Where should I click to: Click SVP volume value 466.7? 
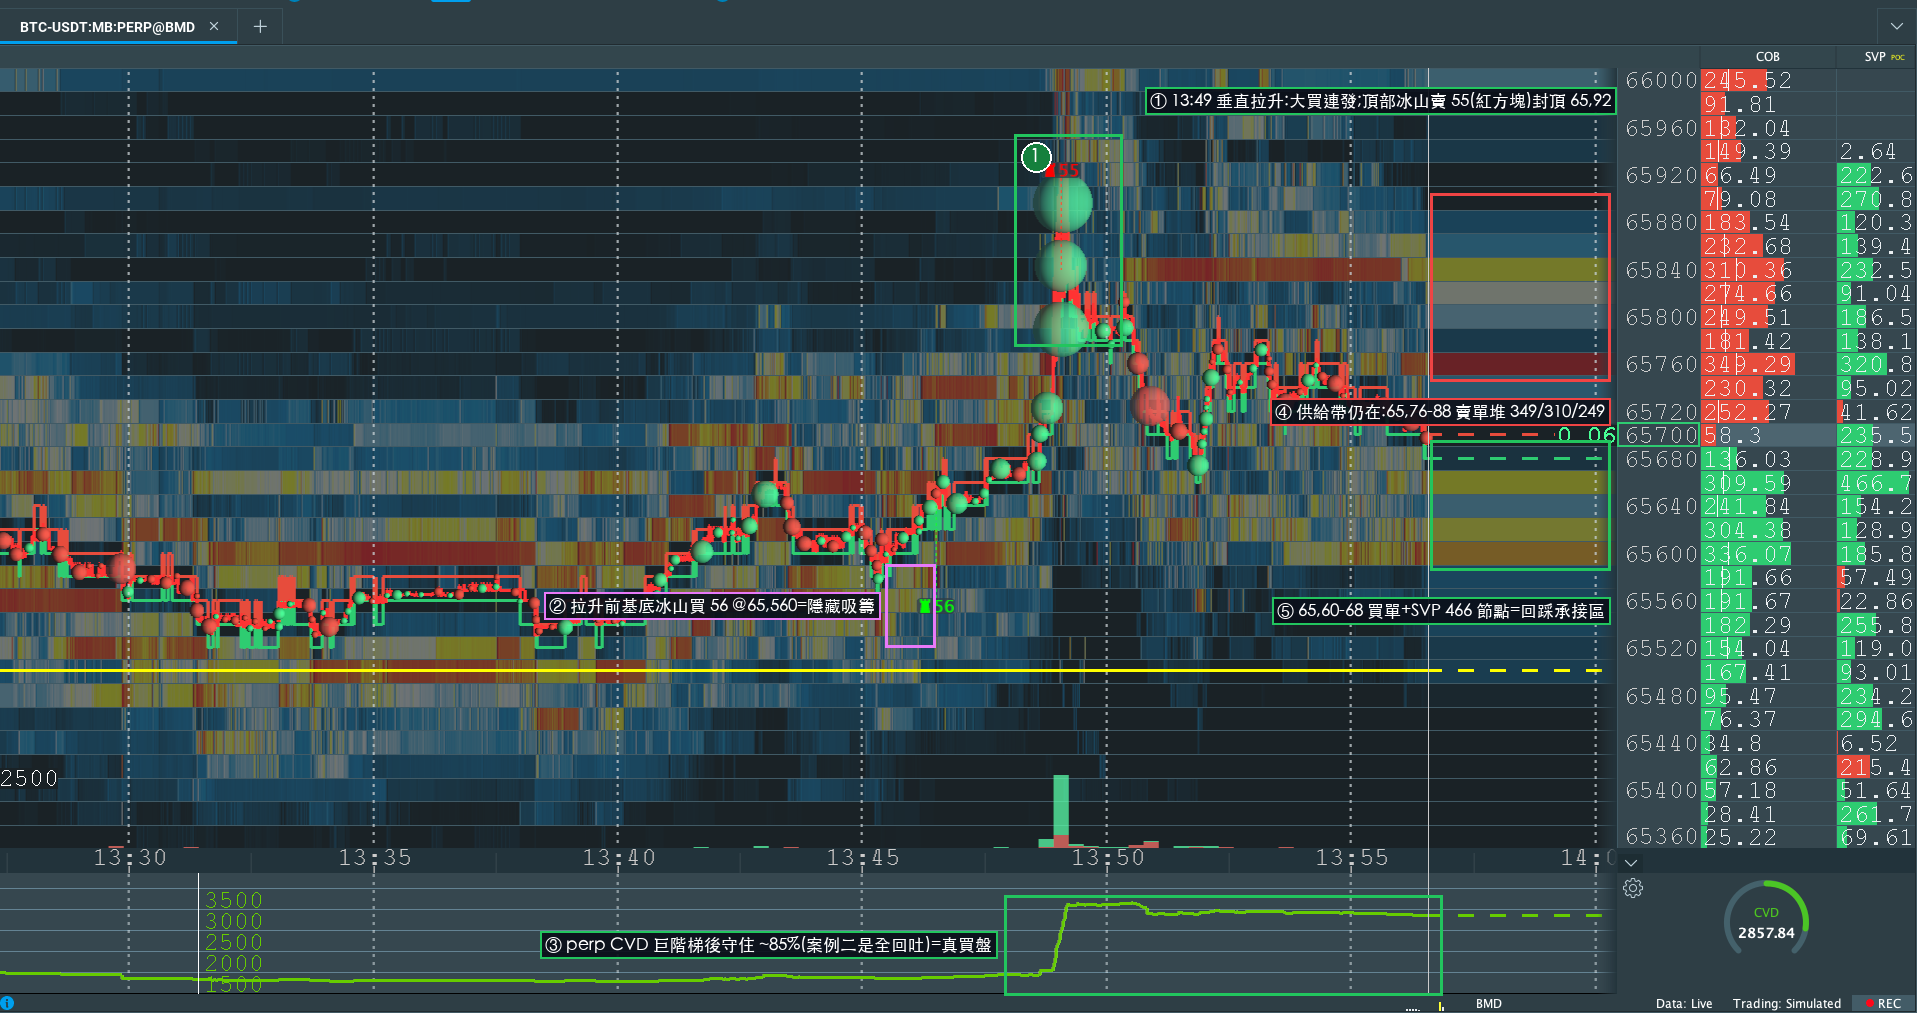pos(1876,483)
